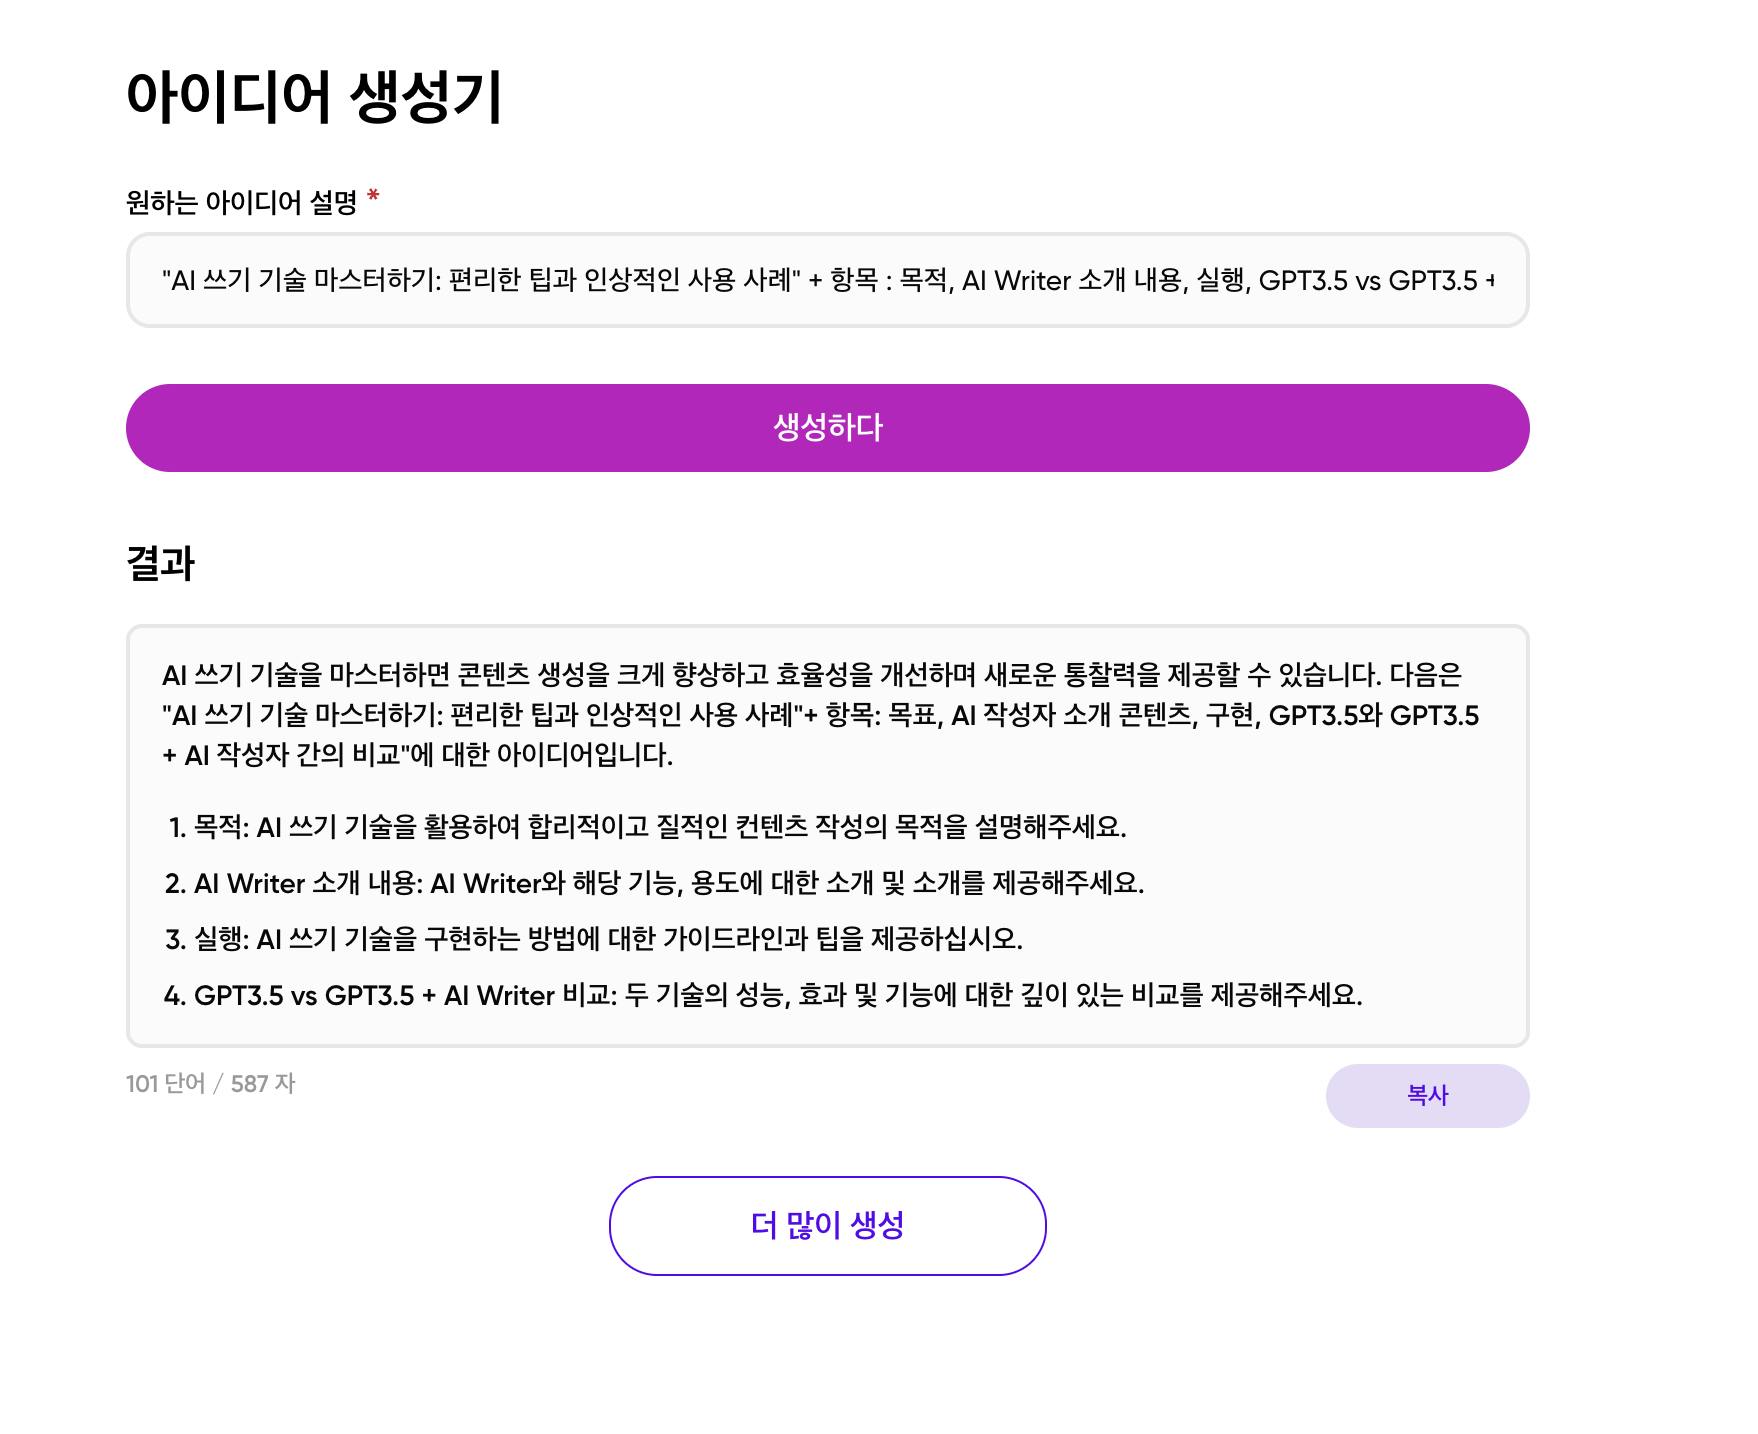Generate more ideas with 더 많이 생성
The width and height of the screenshot is (1758, 1434).
tap(827, 1225)
